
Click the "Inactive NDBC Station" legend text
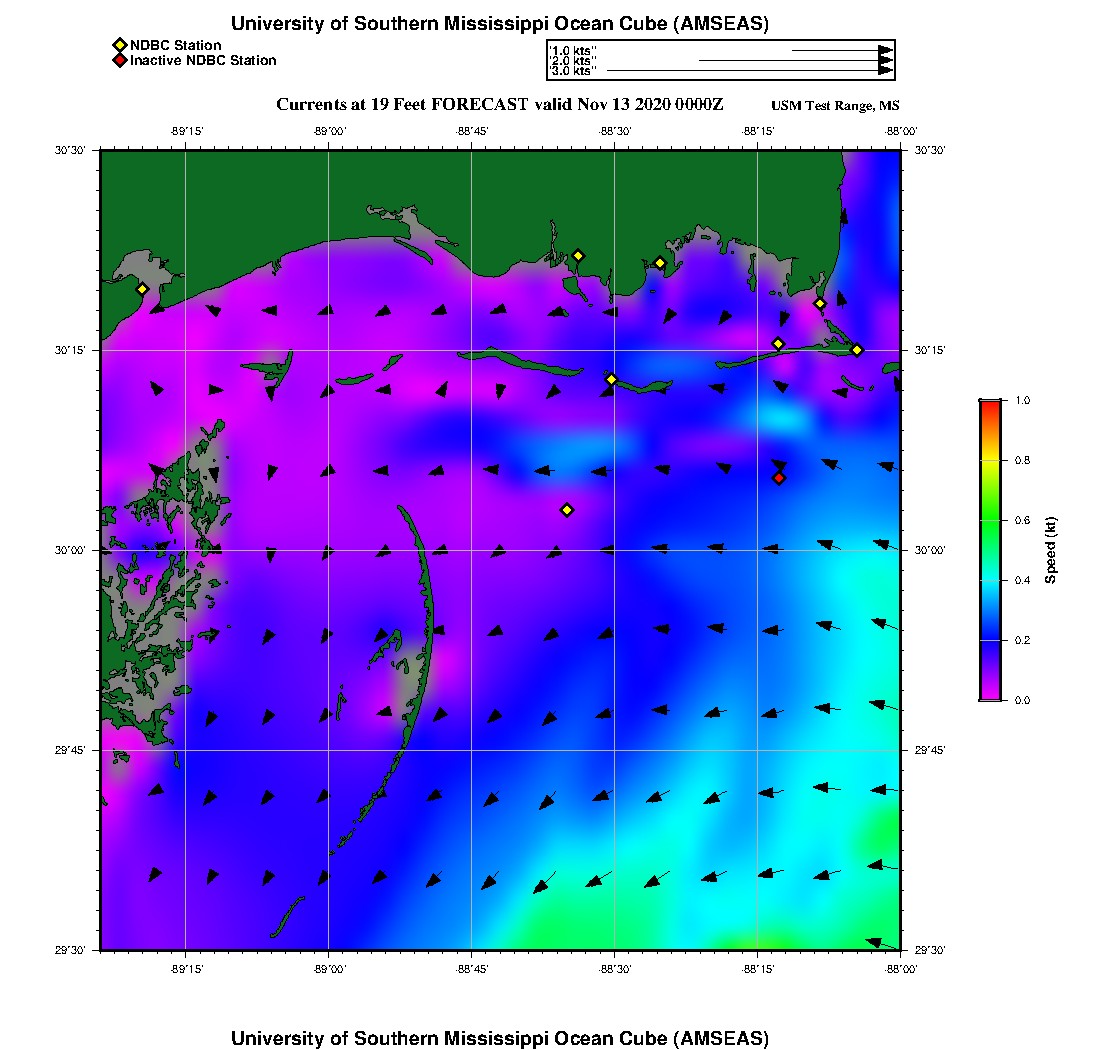[203, 61]
